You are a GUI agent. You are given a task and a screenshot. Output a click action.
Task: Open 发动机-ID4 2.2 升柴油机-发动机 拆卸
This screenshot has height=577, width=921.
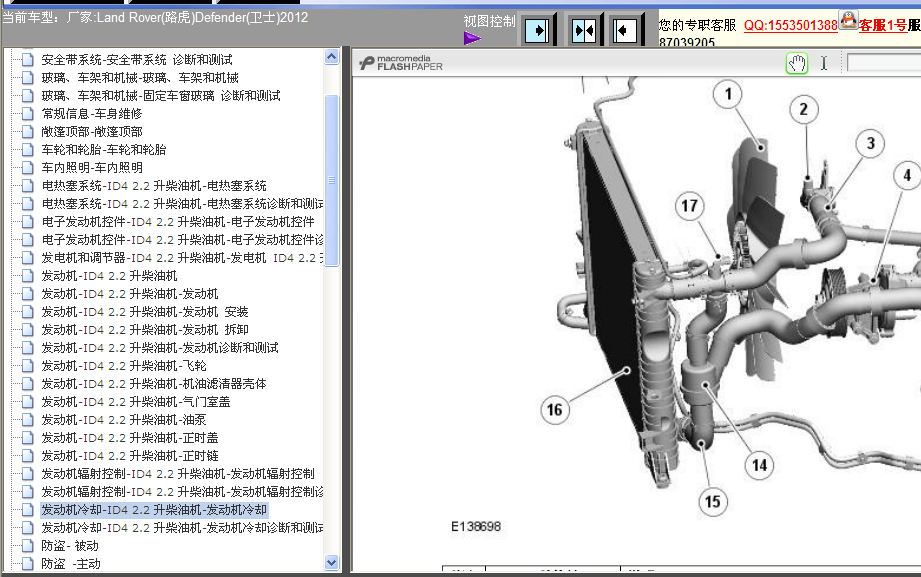[x=145, y=330]
